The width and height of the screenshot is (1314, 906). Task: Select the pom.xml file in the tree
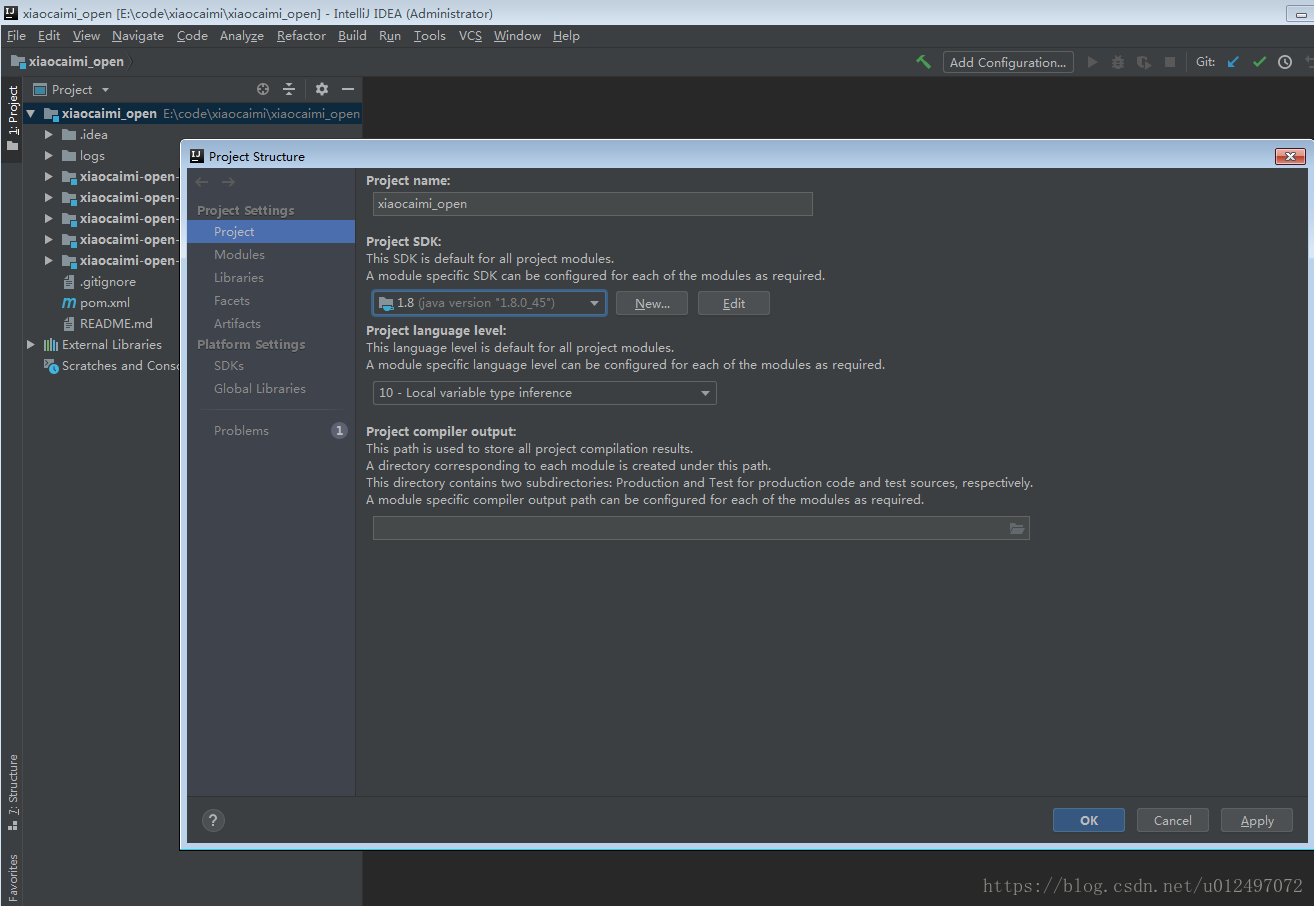tap(105, 303)
